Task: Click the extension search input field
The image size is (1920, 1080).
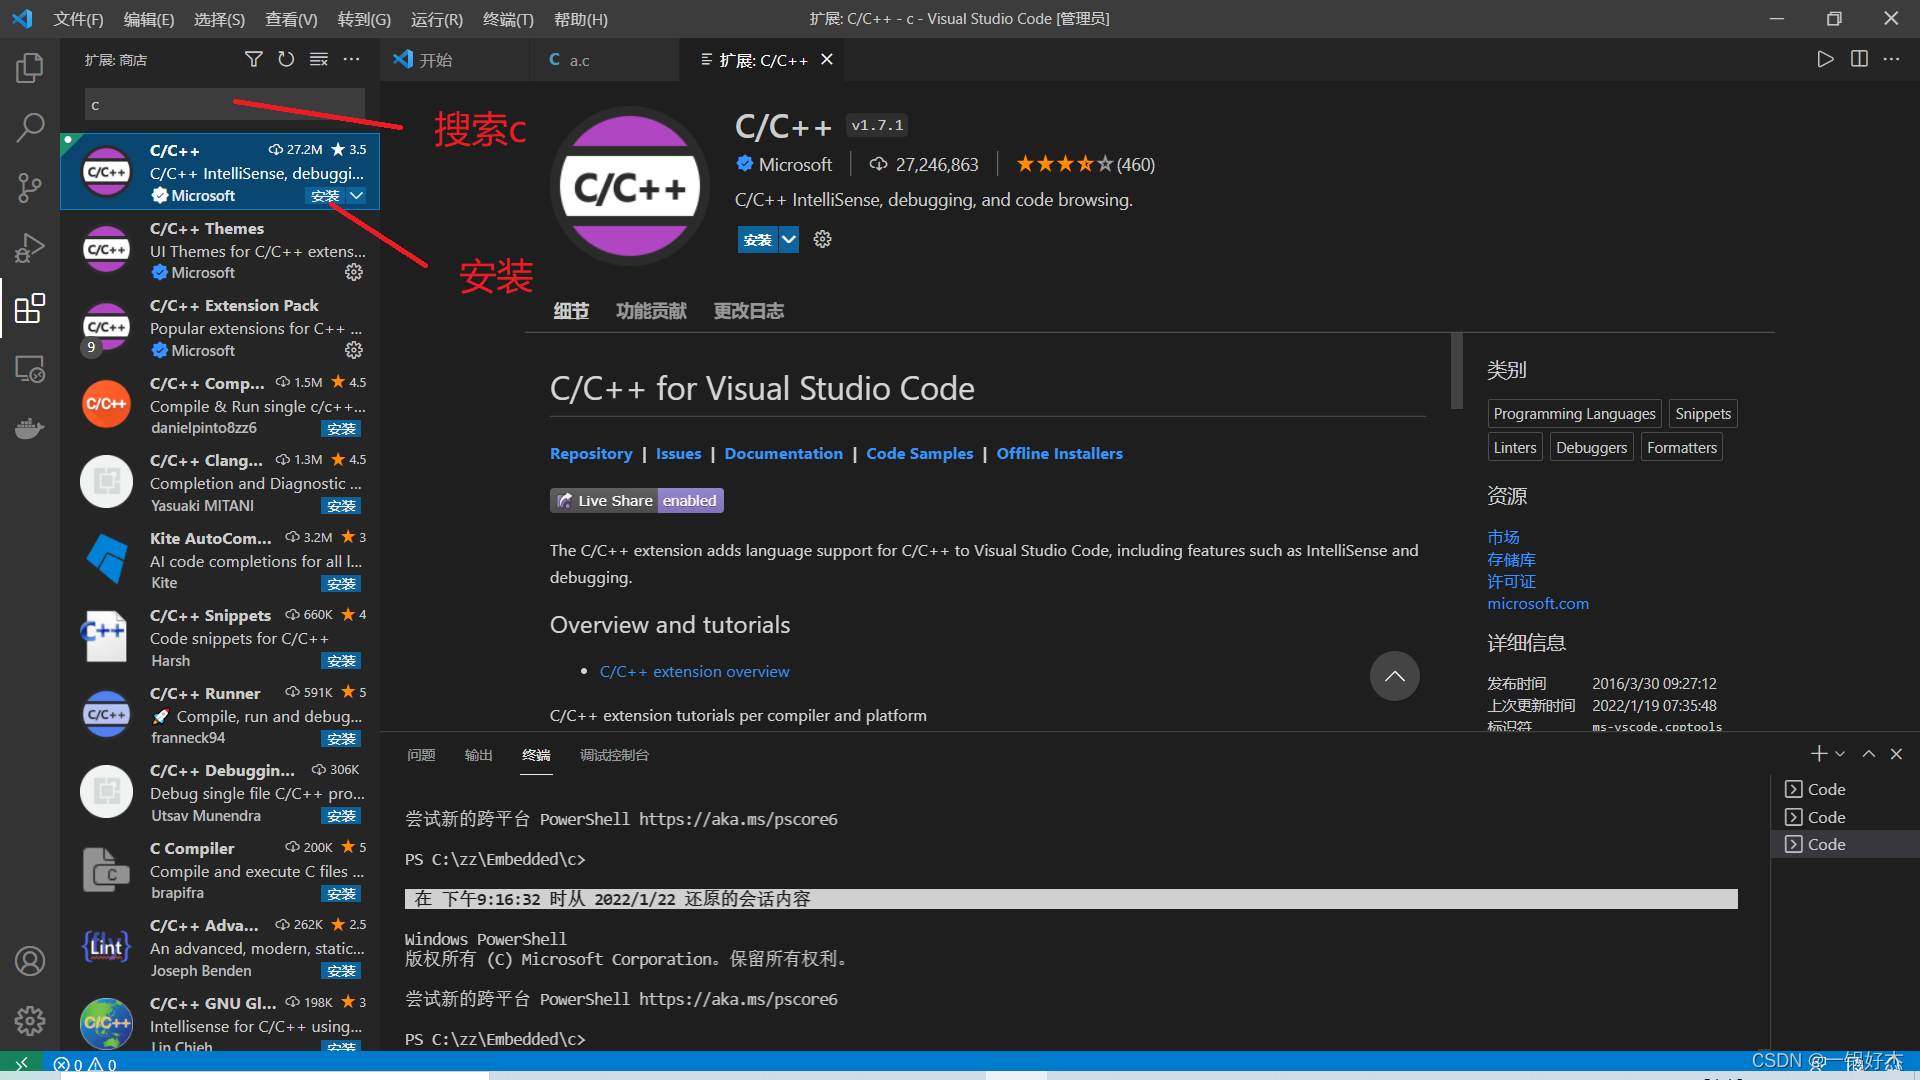Action: [224, 105]
